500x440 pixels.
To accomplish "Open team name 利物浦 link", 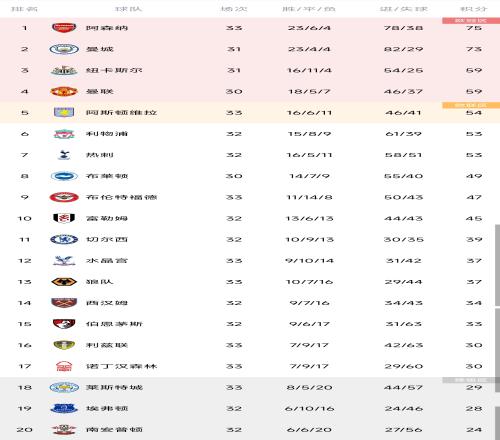I will pos(107,134).
